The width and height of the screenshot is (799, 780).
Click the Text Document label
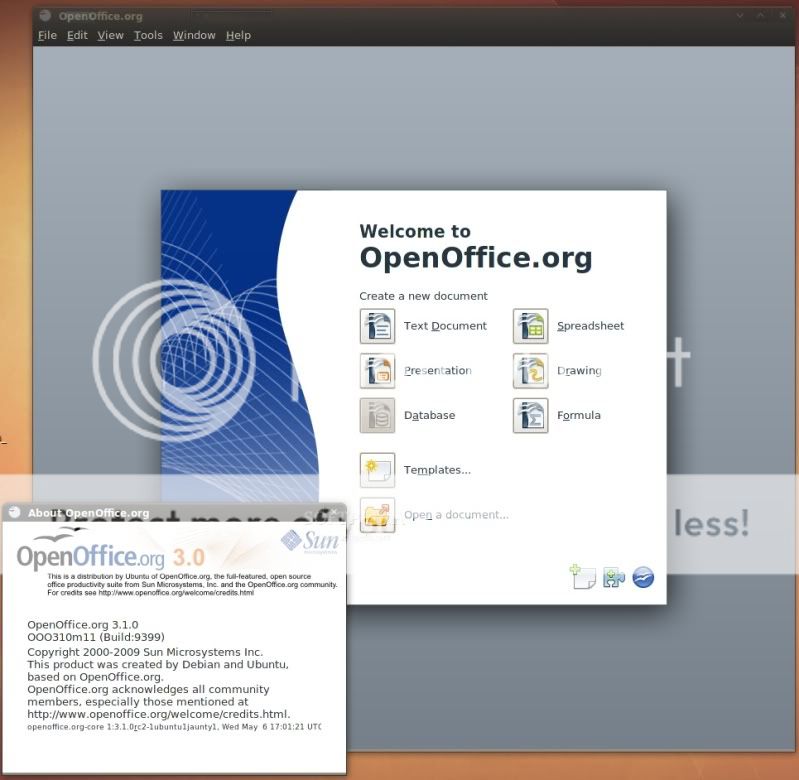[x=445, y=326]
